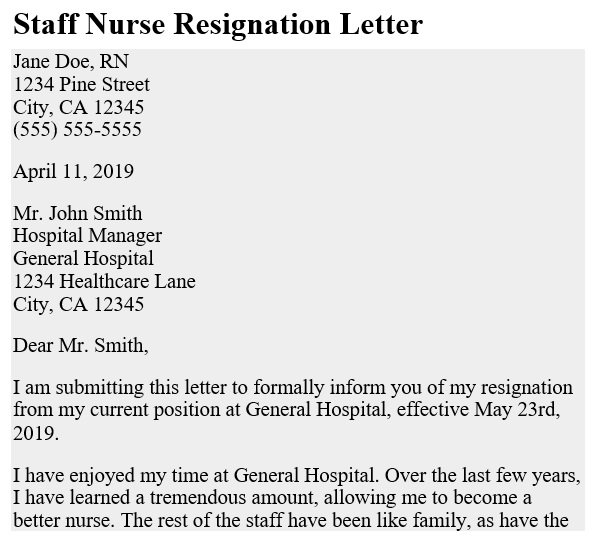
Task: Click the sender name Jane Doe, RN
Action: coord(71,61)
